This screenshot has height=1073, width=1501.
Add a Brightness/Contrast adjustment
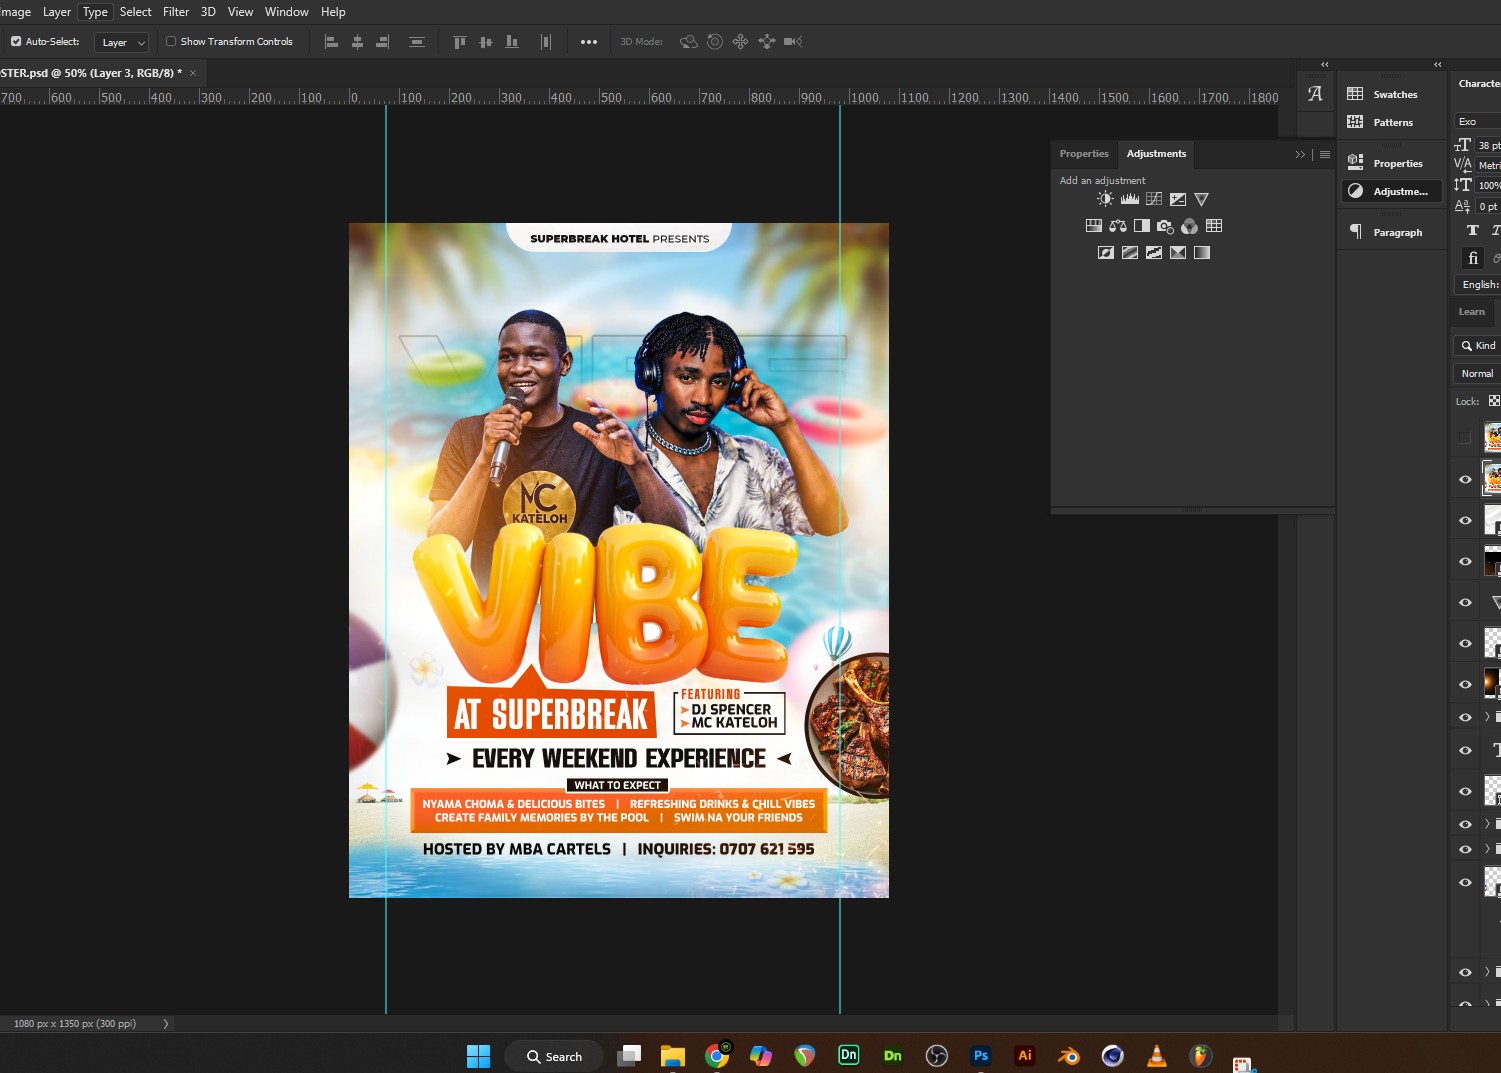[1105, 199]
